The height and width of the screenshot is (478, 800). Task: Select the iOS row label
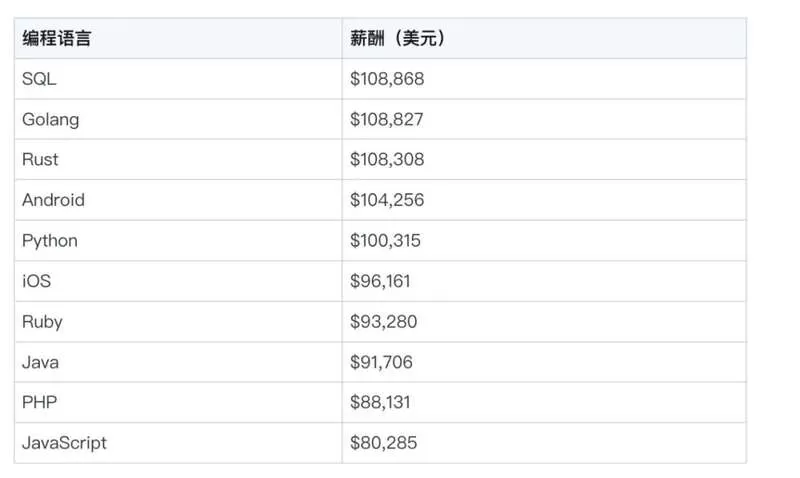[37, 281]
